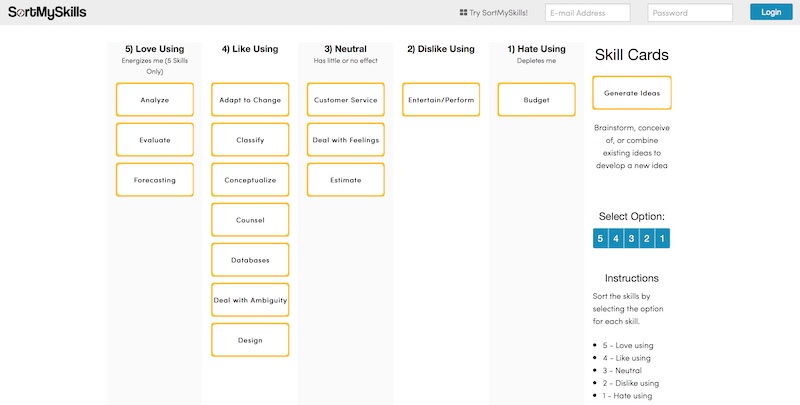The width and height of the screenshot is (800, 405).
Task: Focus the E-mail Address field
Action: pyautogui.click(x=588, y=13)
